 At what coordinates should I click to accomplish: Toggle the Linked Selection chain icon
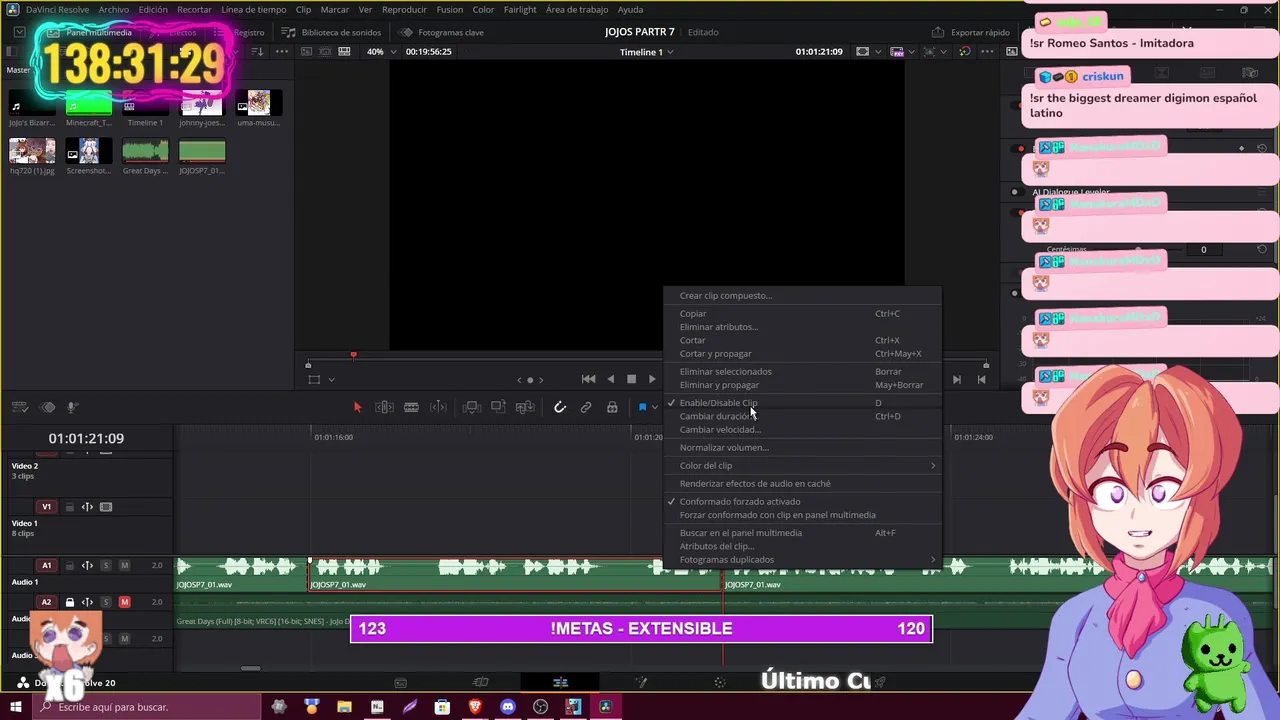coord(586,407)
